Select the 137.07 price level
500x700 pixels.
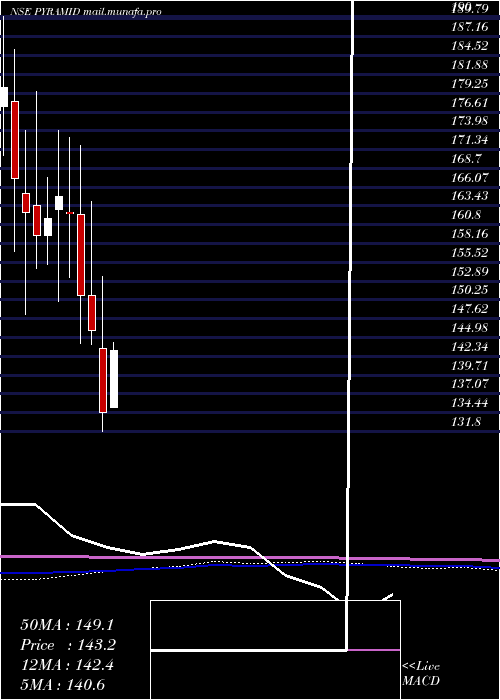pos(470,384)
